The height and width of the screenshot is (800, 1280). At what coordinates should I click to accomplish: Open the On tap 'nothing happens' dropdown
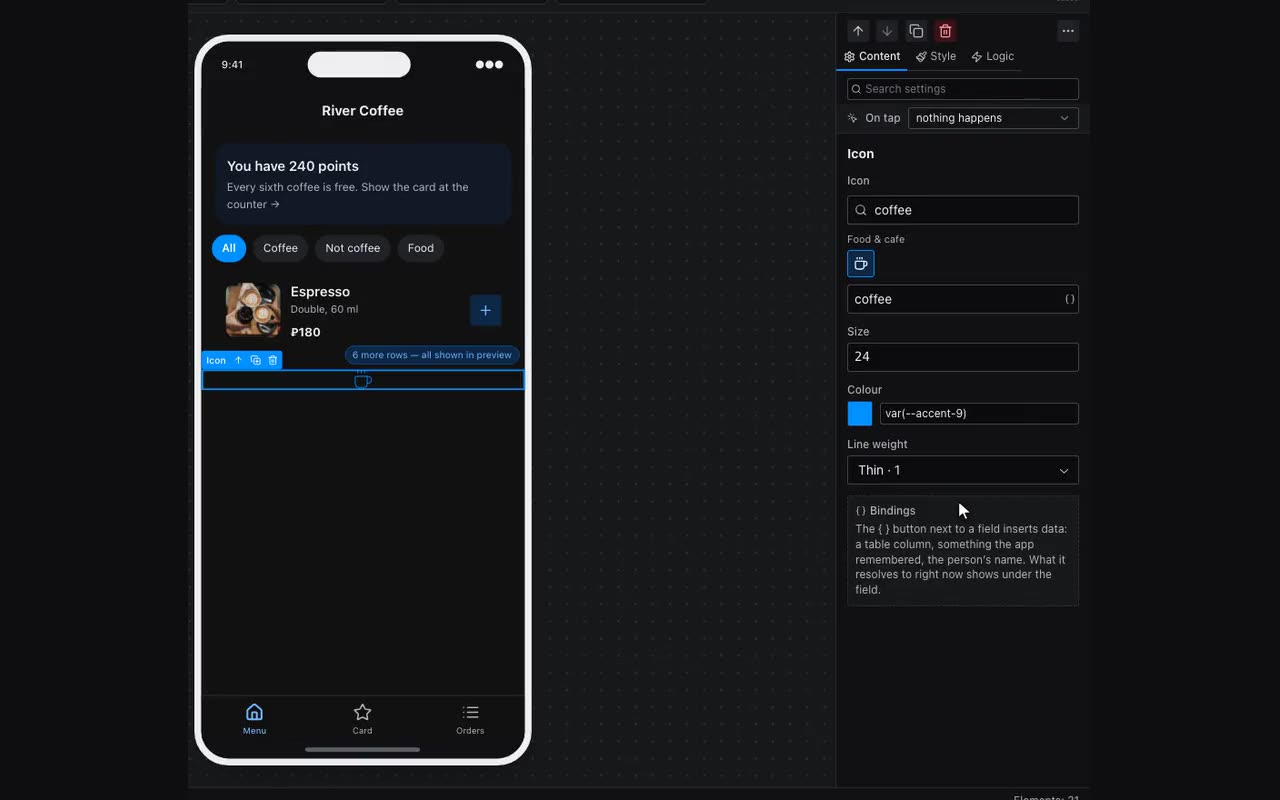(x=993, y=118)
